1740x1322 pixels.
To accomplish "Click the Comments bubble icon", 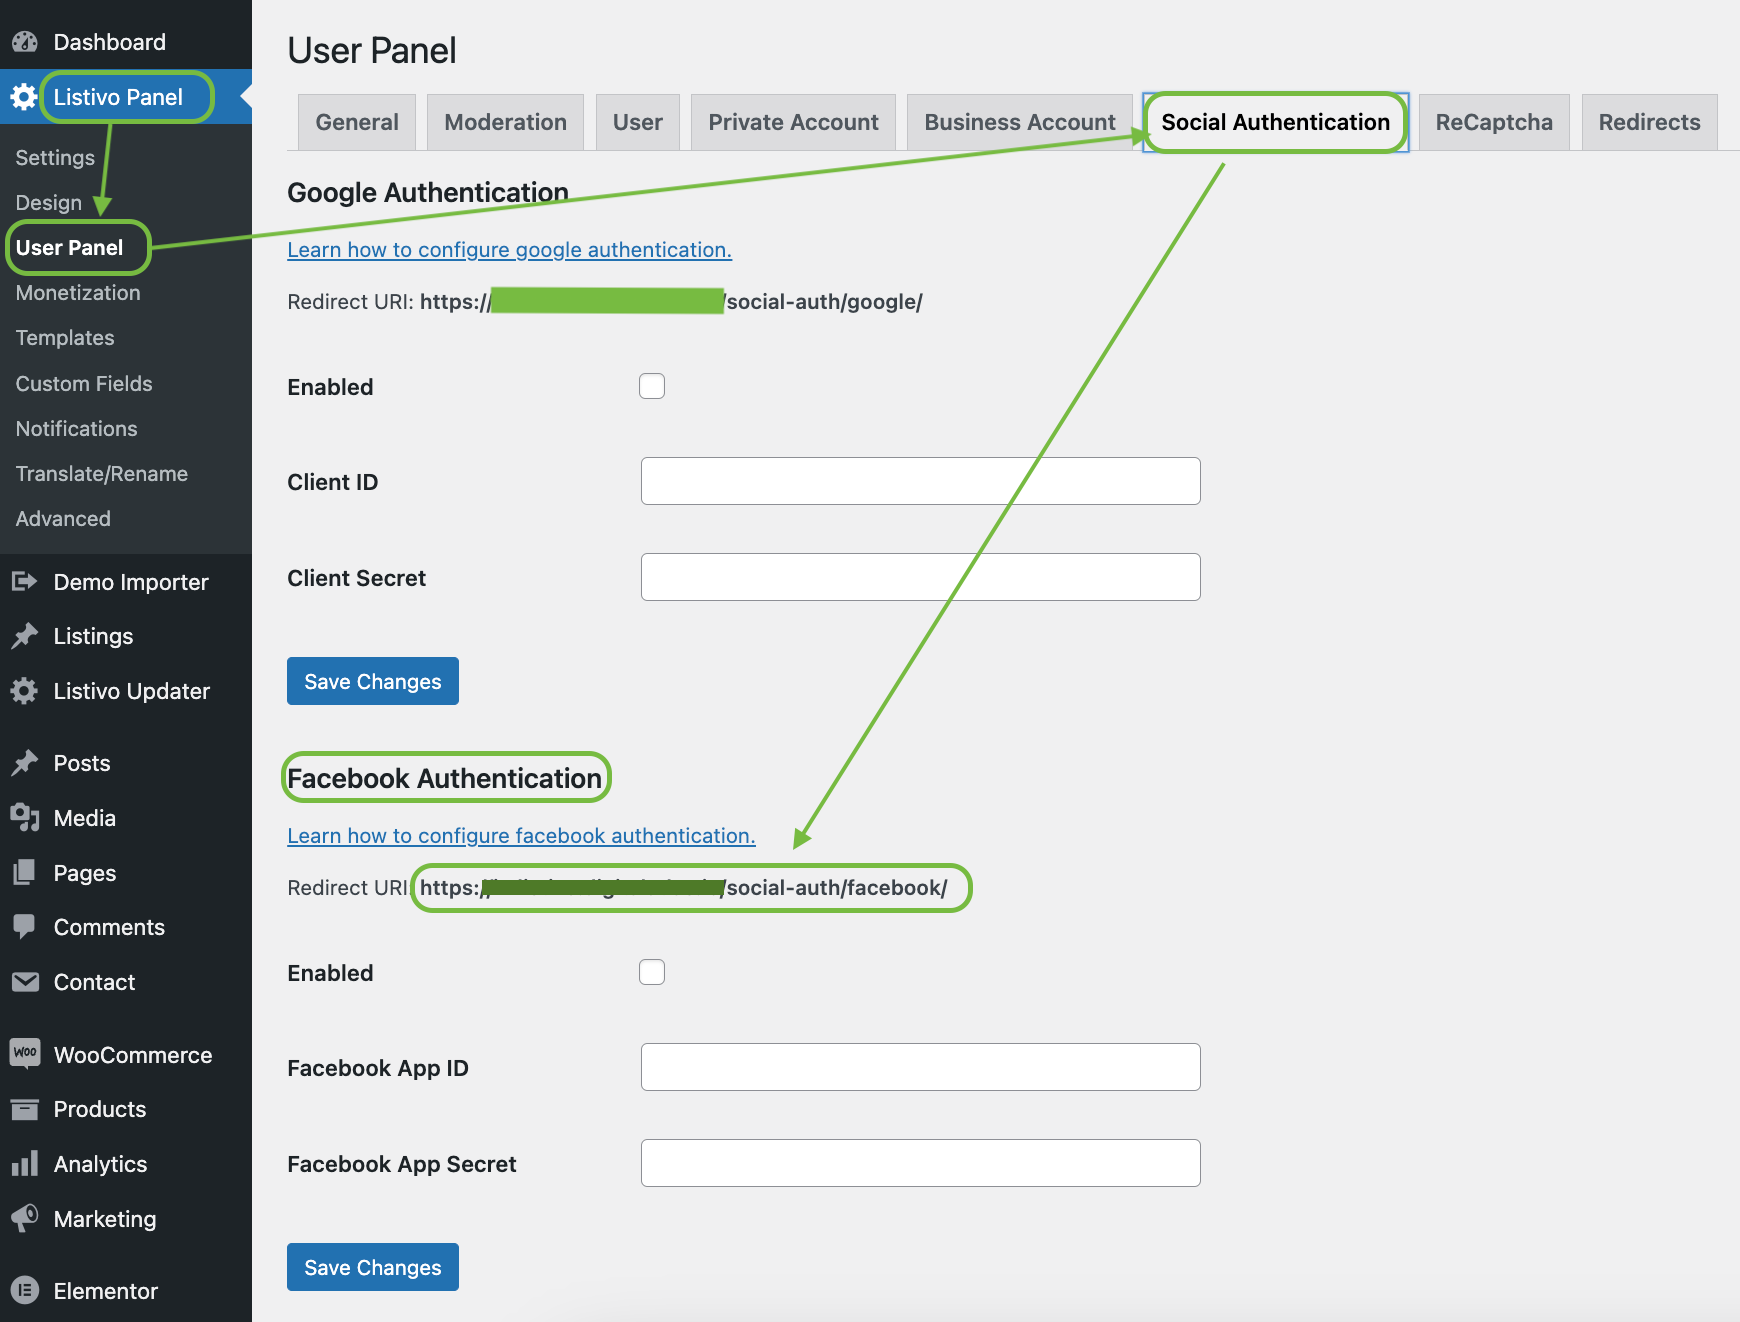I will (x=25, y=927).
